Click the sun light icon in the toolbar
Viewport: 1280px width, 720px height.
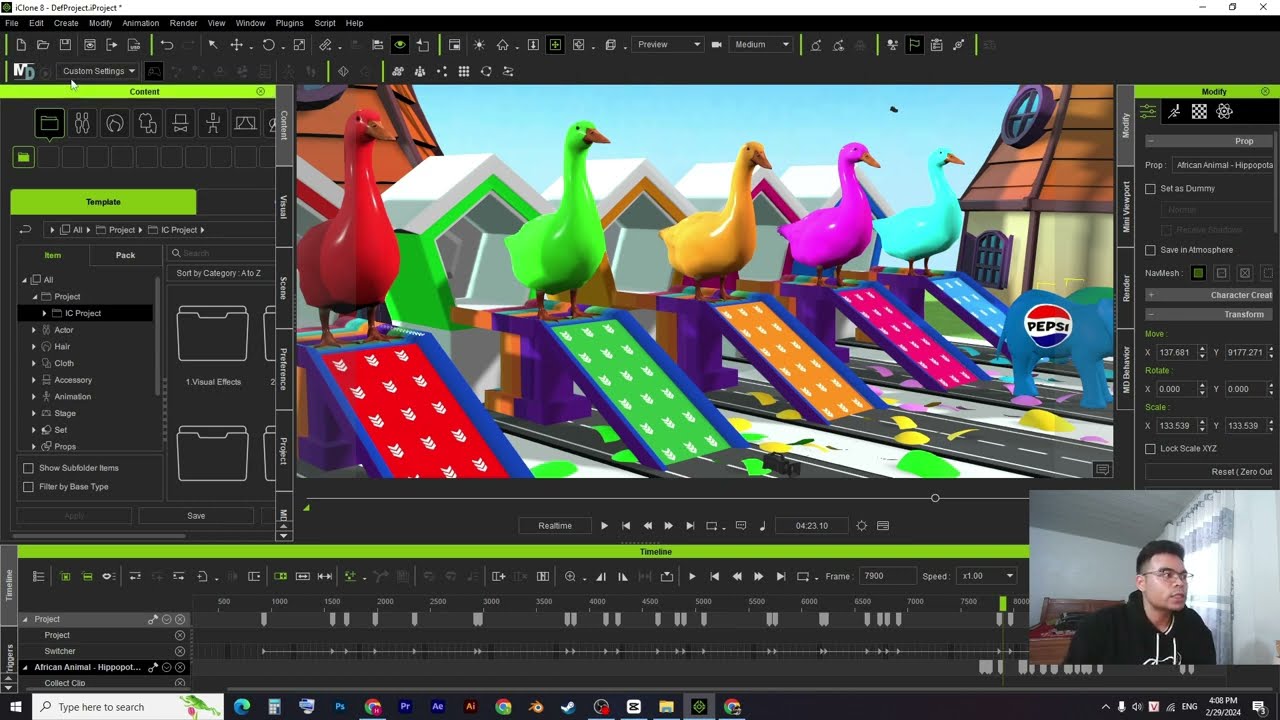click(x=479, y=45)
